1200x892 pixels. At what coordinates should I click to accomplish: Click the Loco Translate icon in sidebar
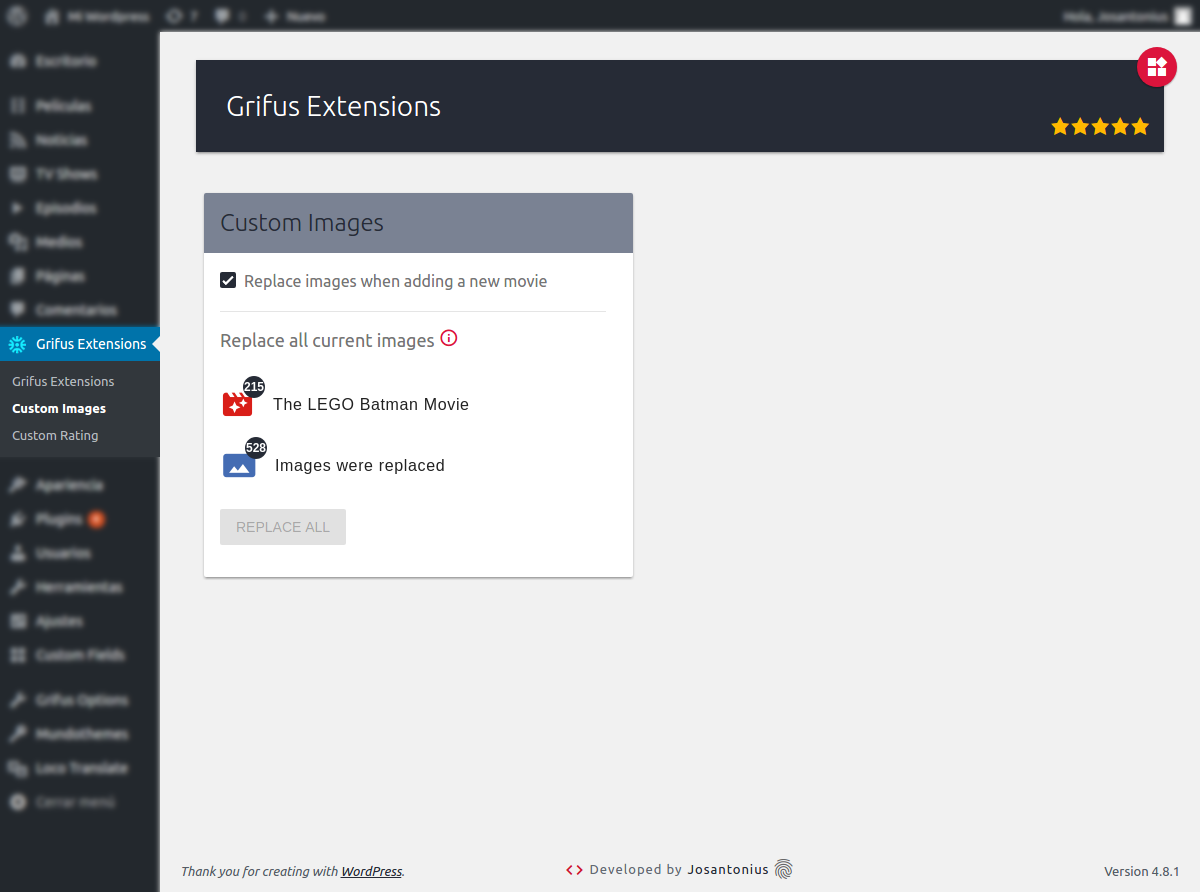click(17, 768)
